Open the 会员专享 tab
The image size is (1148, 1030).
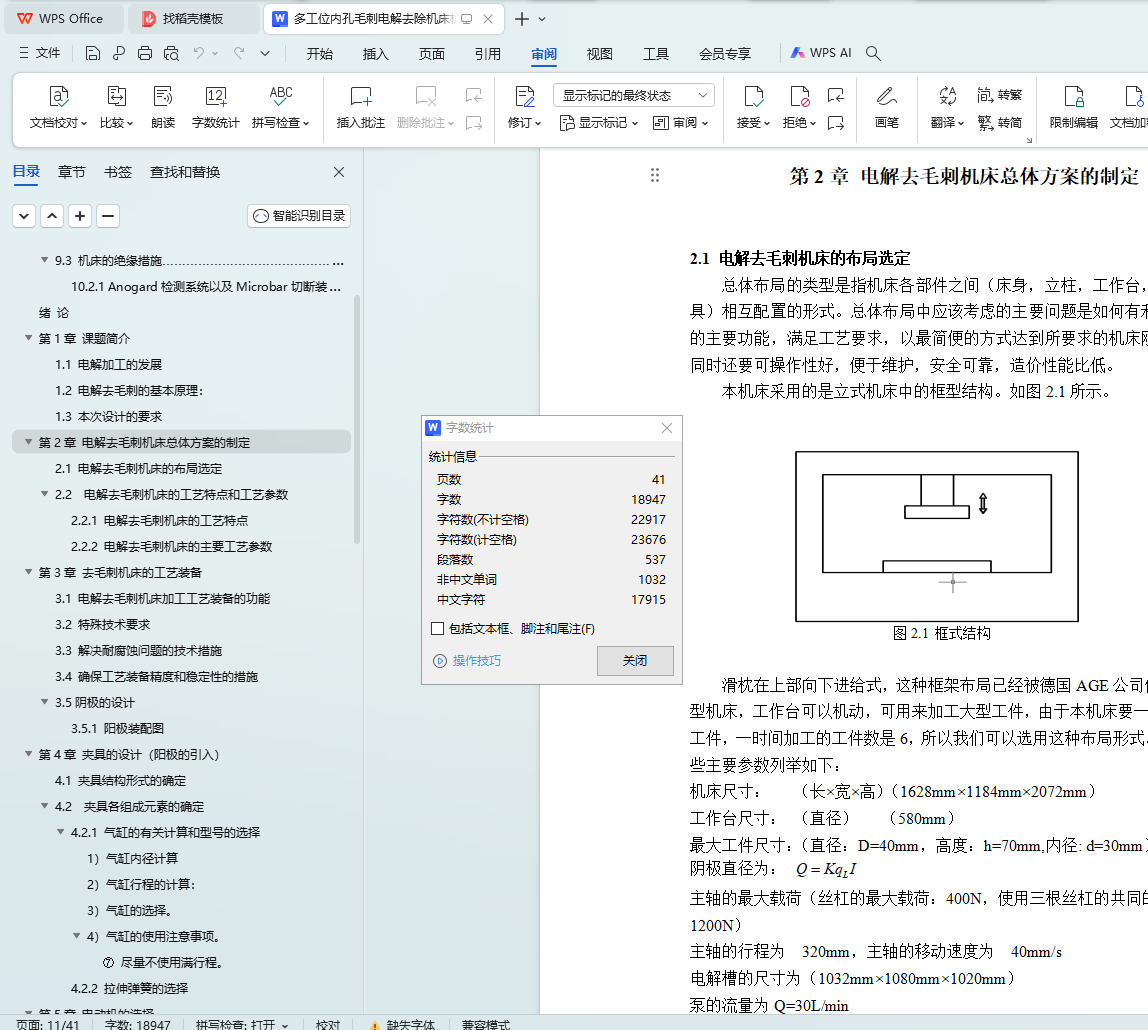(x=725, y=53)
